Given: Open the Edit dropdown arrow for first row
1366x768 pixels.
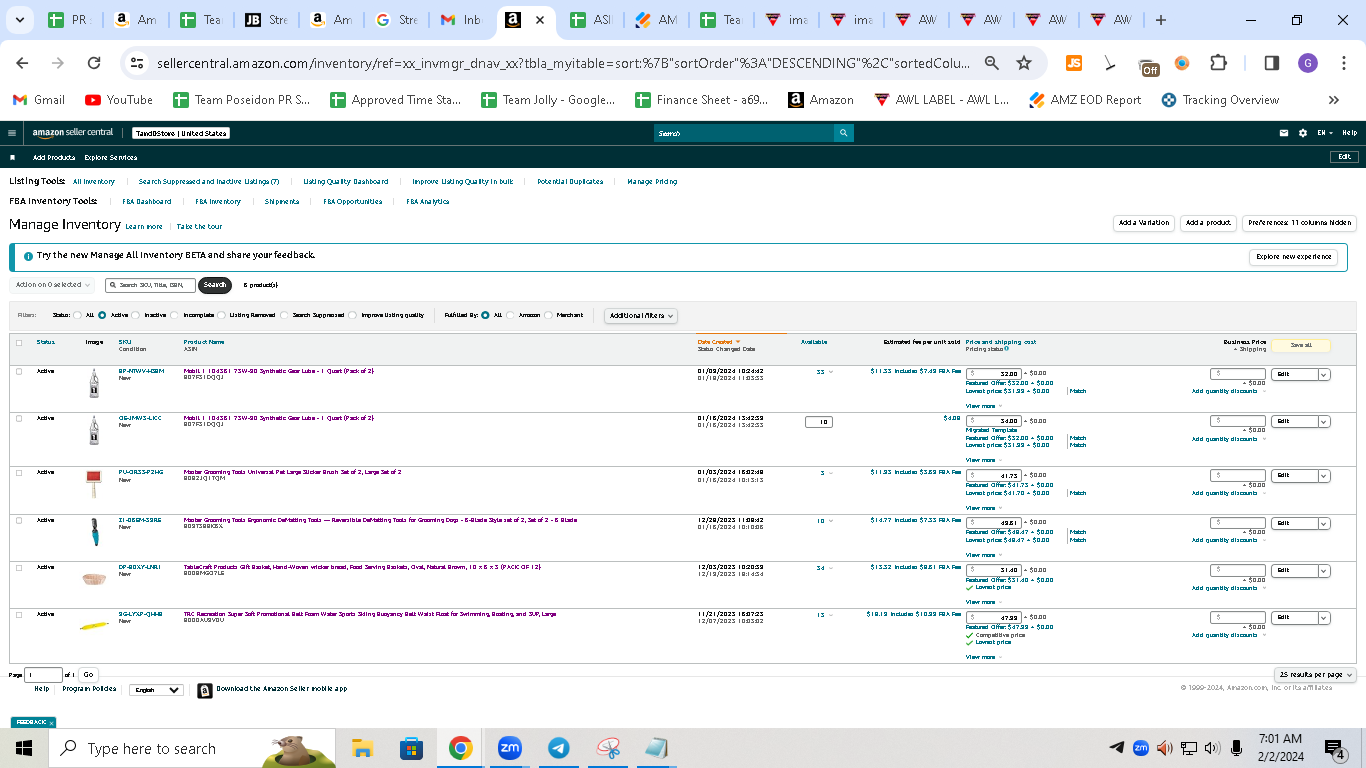Looking at the screenshot, I should pyautogui.click(x=1324, y=375).
